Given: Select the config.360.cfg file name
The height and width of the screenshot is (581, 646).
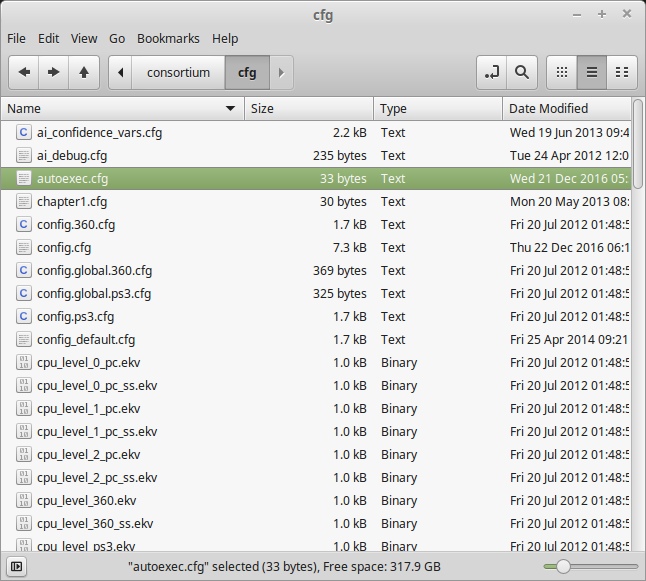Looking at the screenshot, I should pyautogui.click(x=76, y=225).
